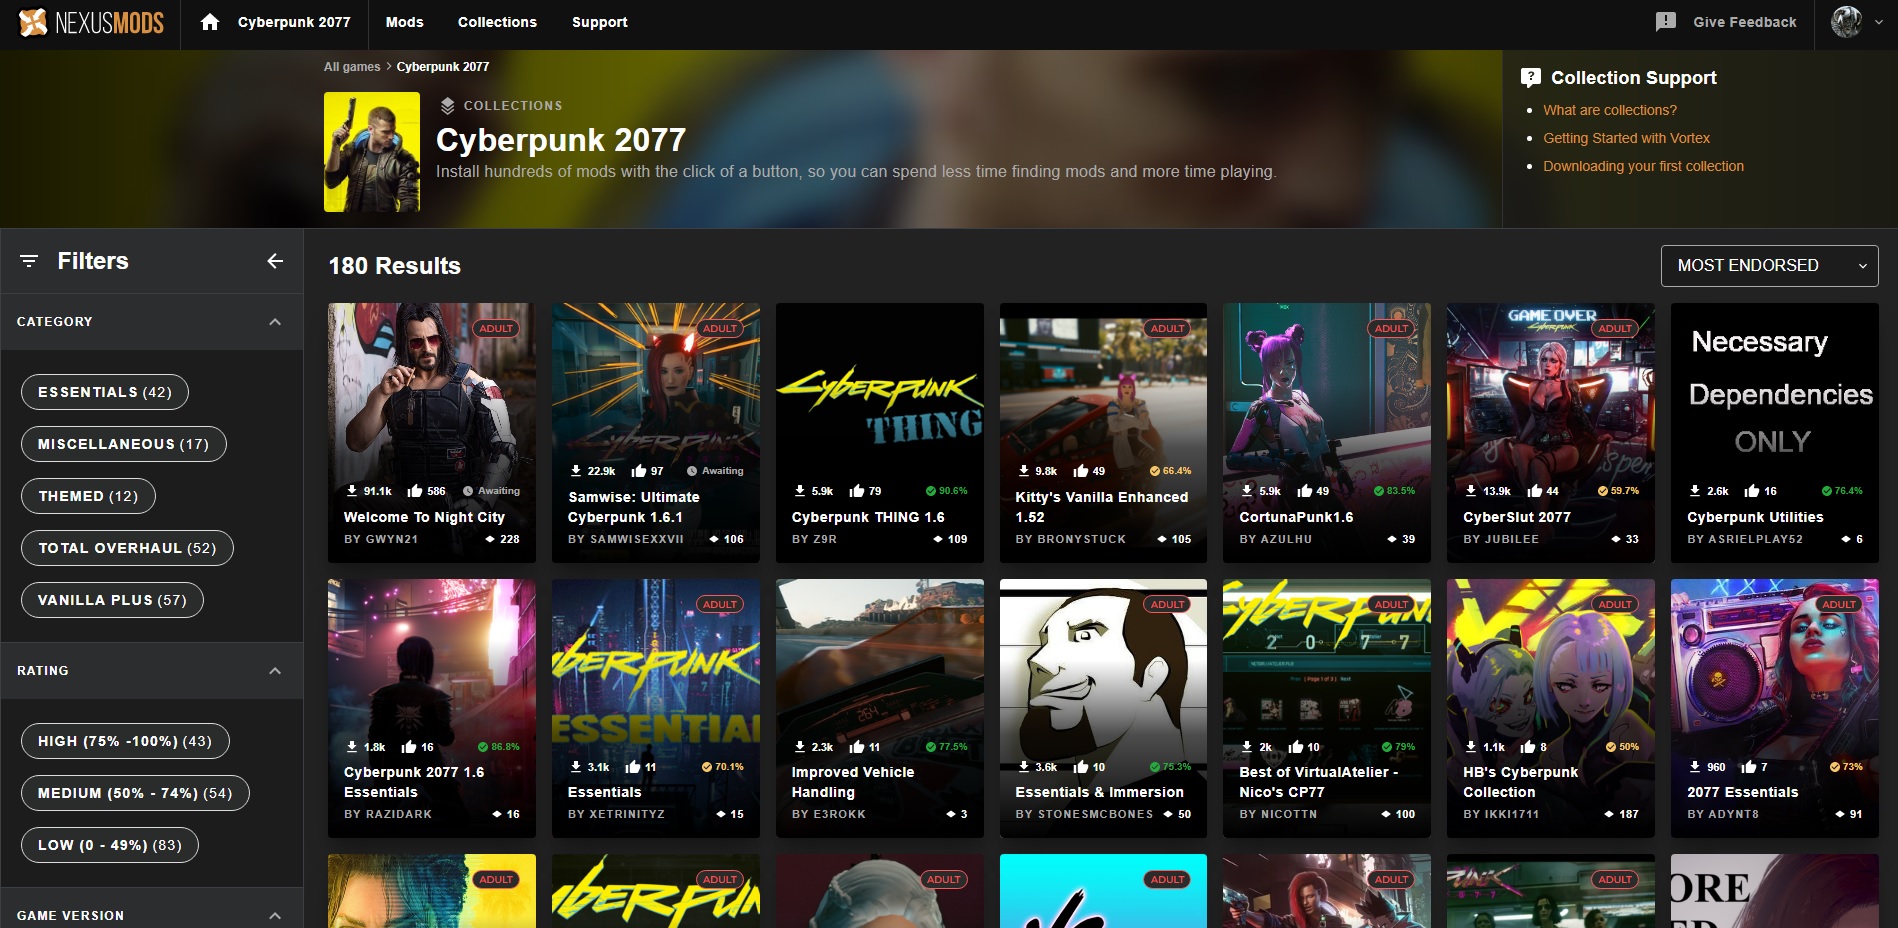Open author link BY NICOTTN
This screenshot has height=928, width=1898.
(1278, 814)
